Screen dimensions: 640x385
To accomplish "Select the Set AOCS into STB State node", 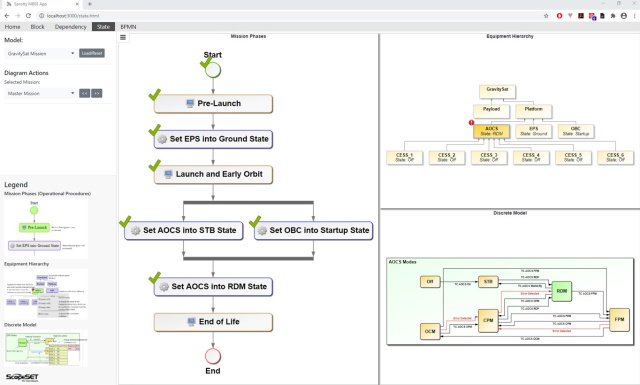I will click(x=184, y=231).
